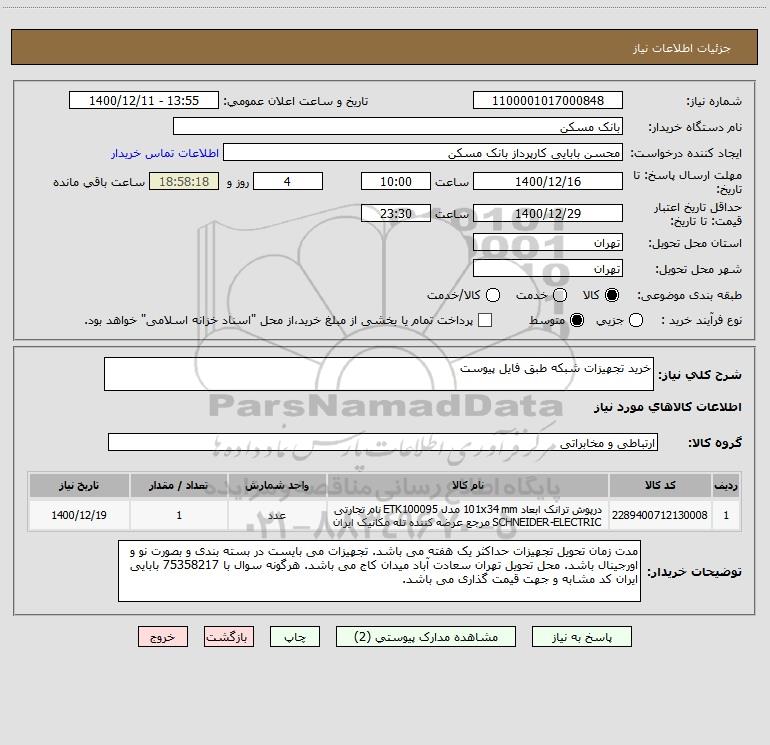Click the announcement date field 1400/12/11 - 13:55
770x745 pixels.
point(144,100)
